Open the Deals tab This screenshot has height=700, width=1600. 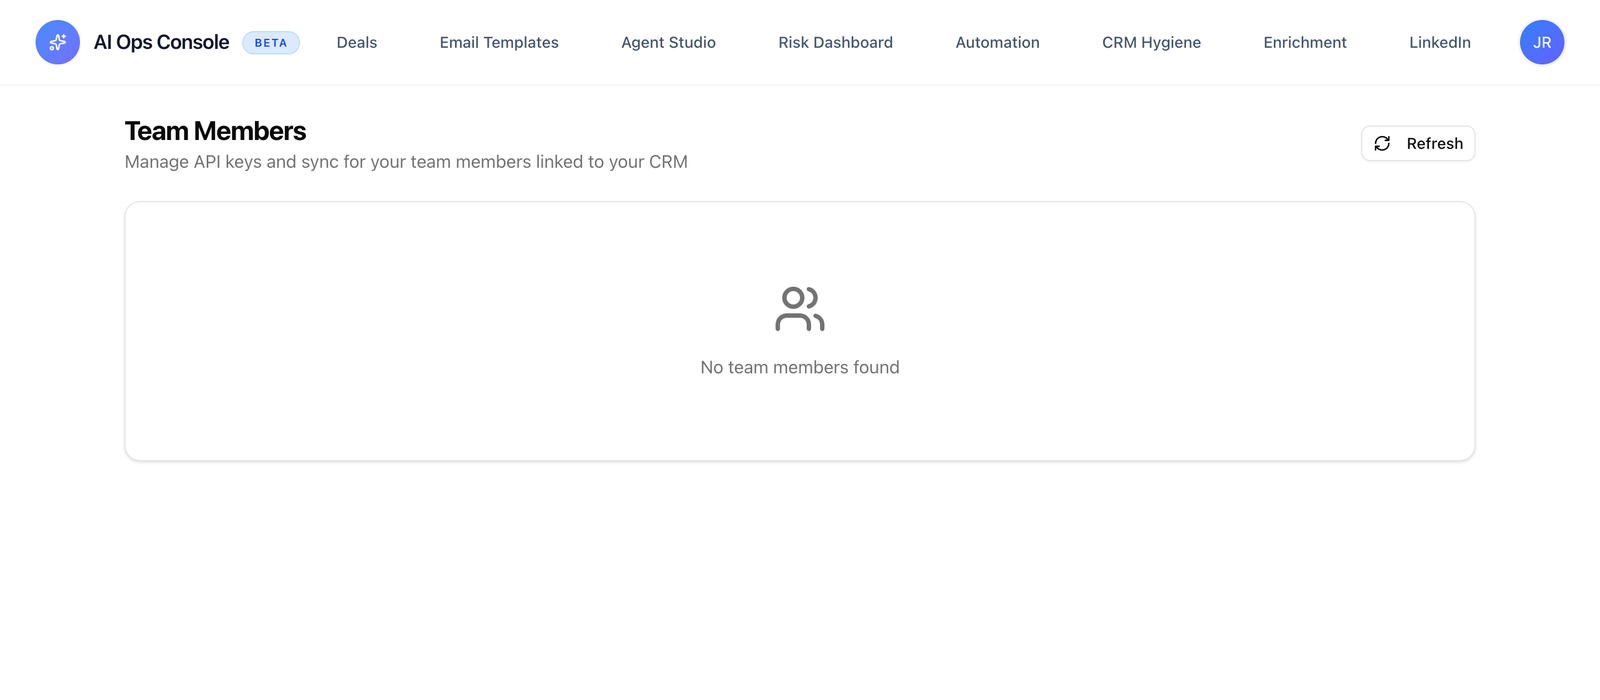[x=357, y=42]
